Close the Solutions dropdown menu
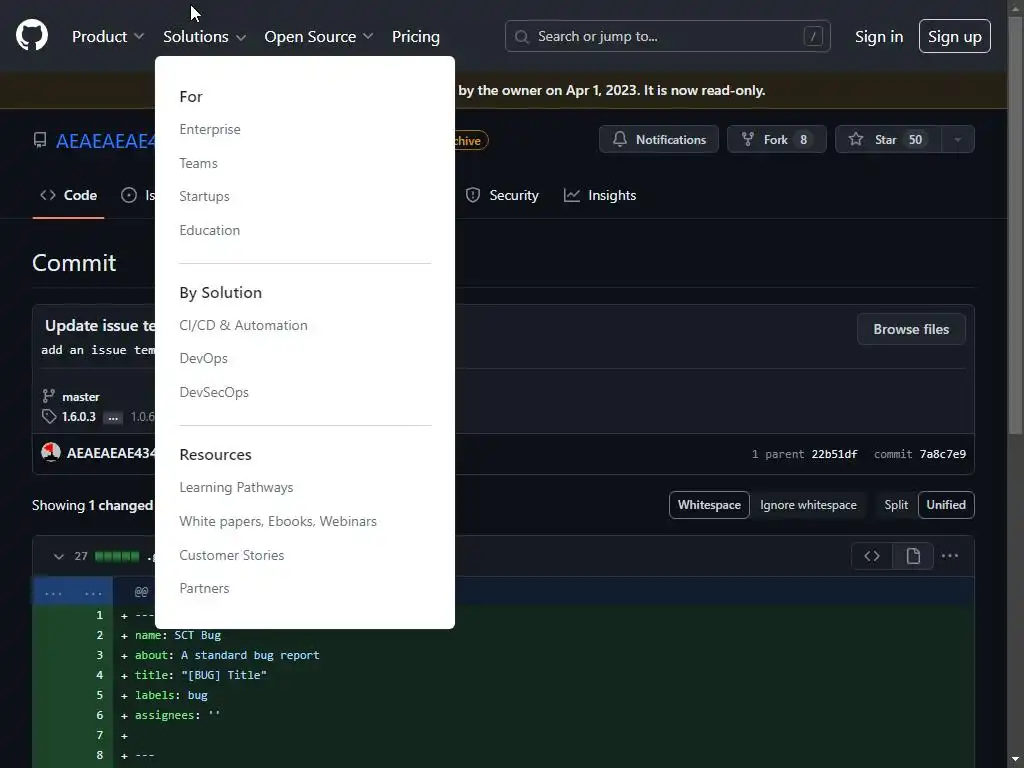This screenshot has width=1024, height=768. [x=204, y=37]
